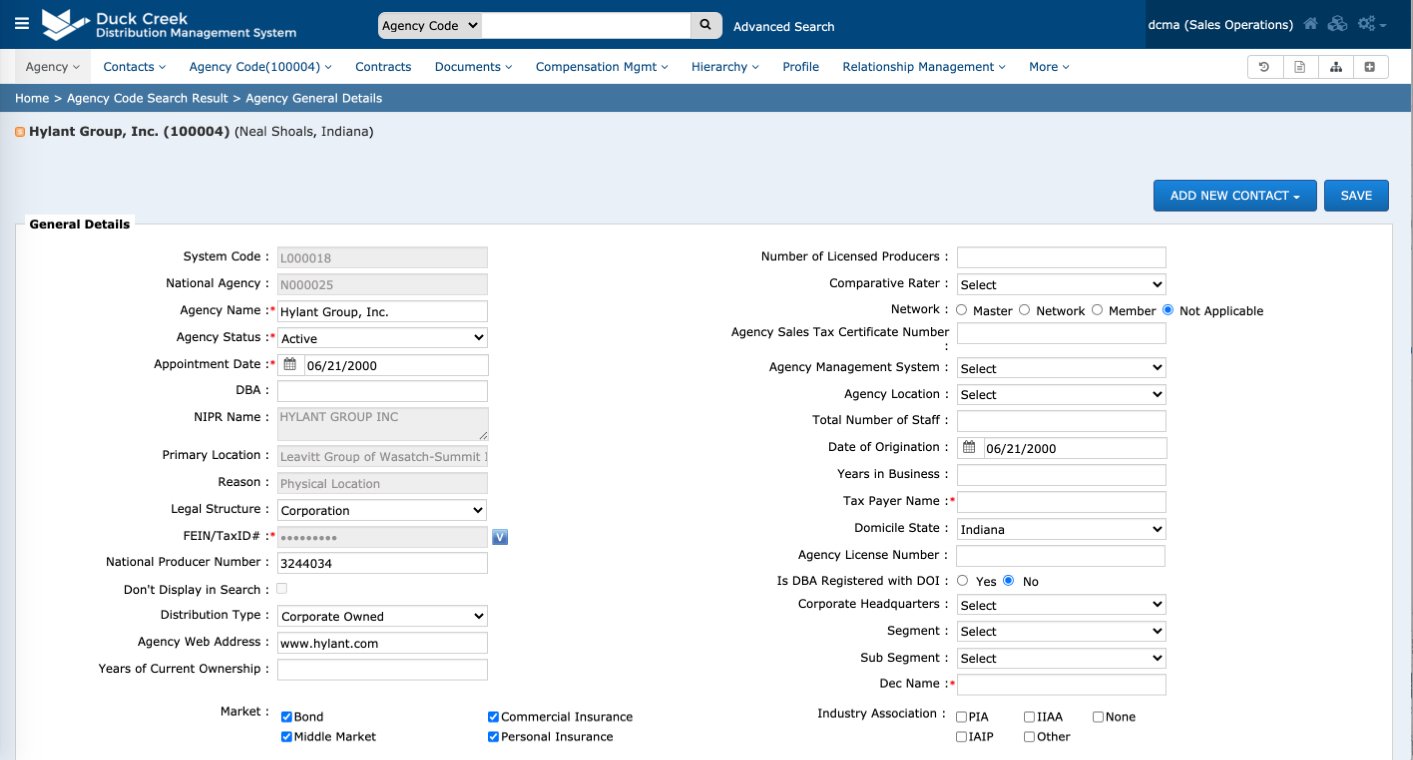The image size is (1413, 760).
Task: Open the cubes modules icon
Action: tap(1337, 24)
